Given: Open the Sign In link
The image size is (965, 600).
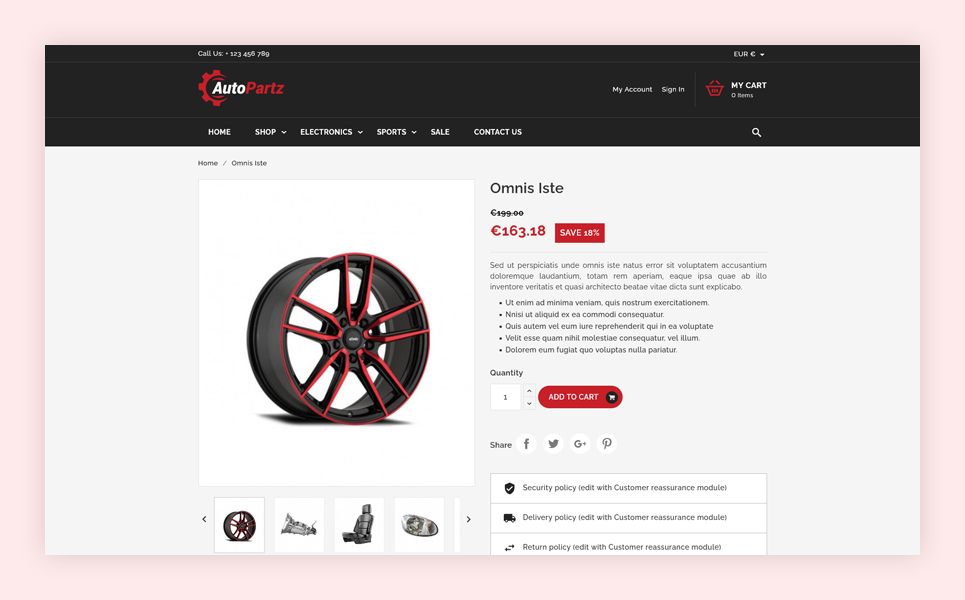Looking at the screenshot, I should pos(673,89).
